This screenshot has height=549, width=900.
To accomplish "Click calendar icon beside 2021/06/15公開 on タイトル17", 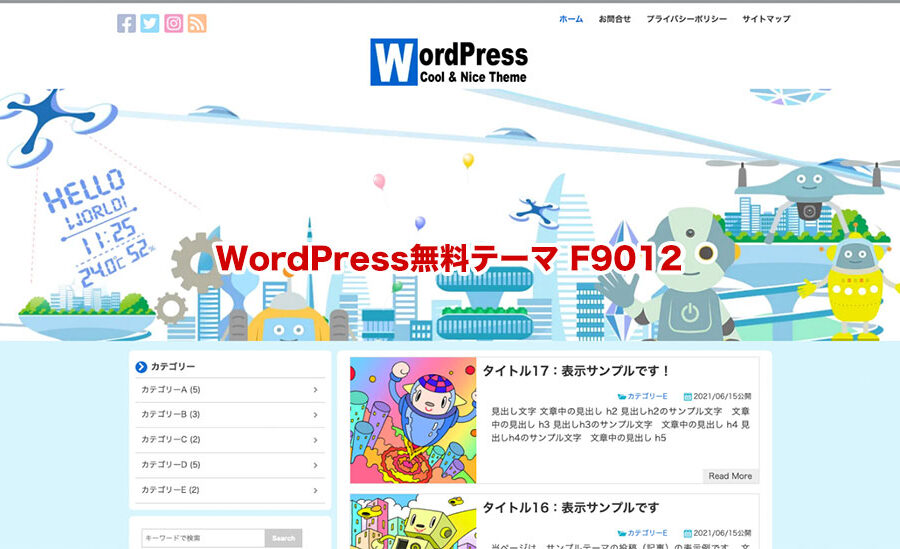I will tap(688, 396).
